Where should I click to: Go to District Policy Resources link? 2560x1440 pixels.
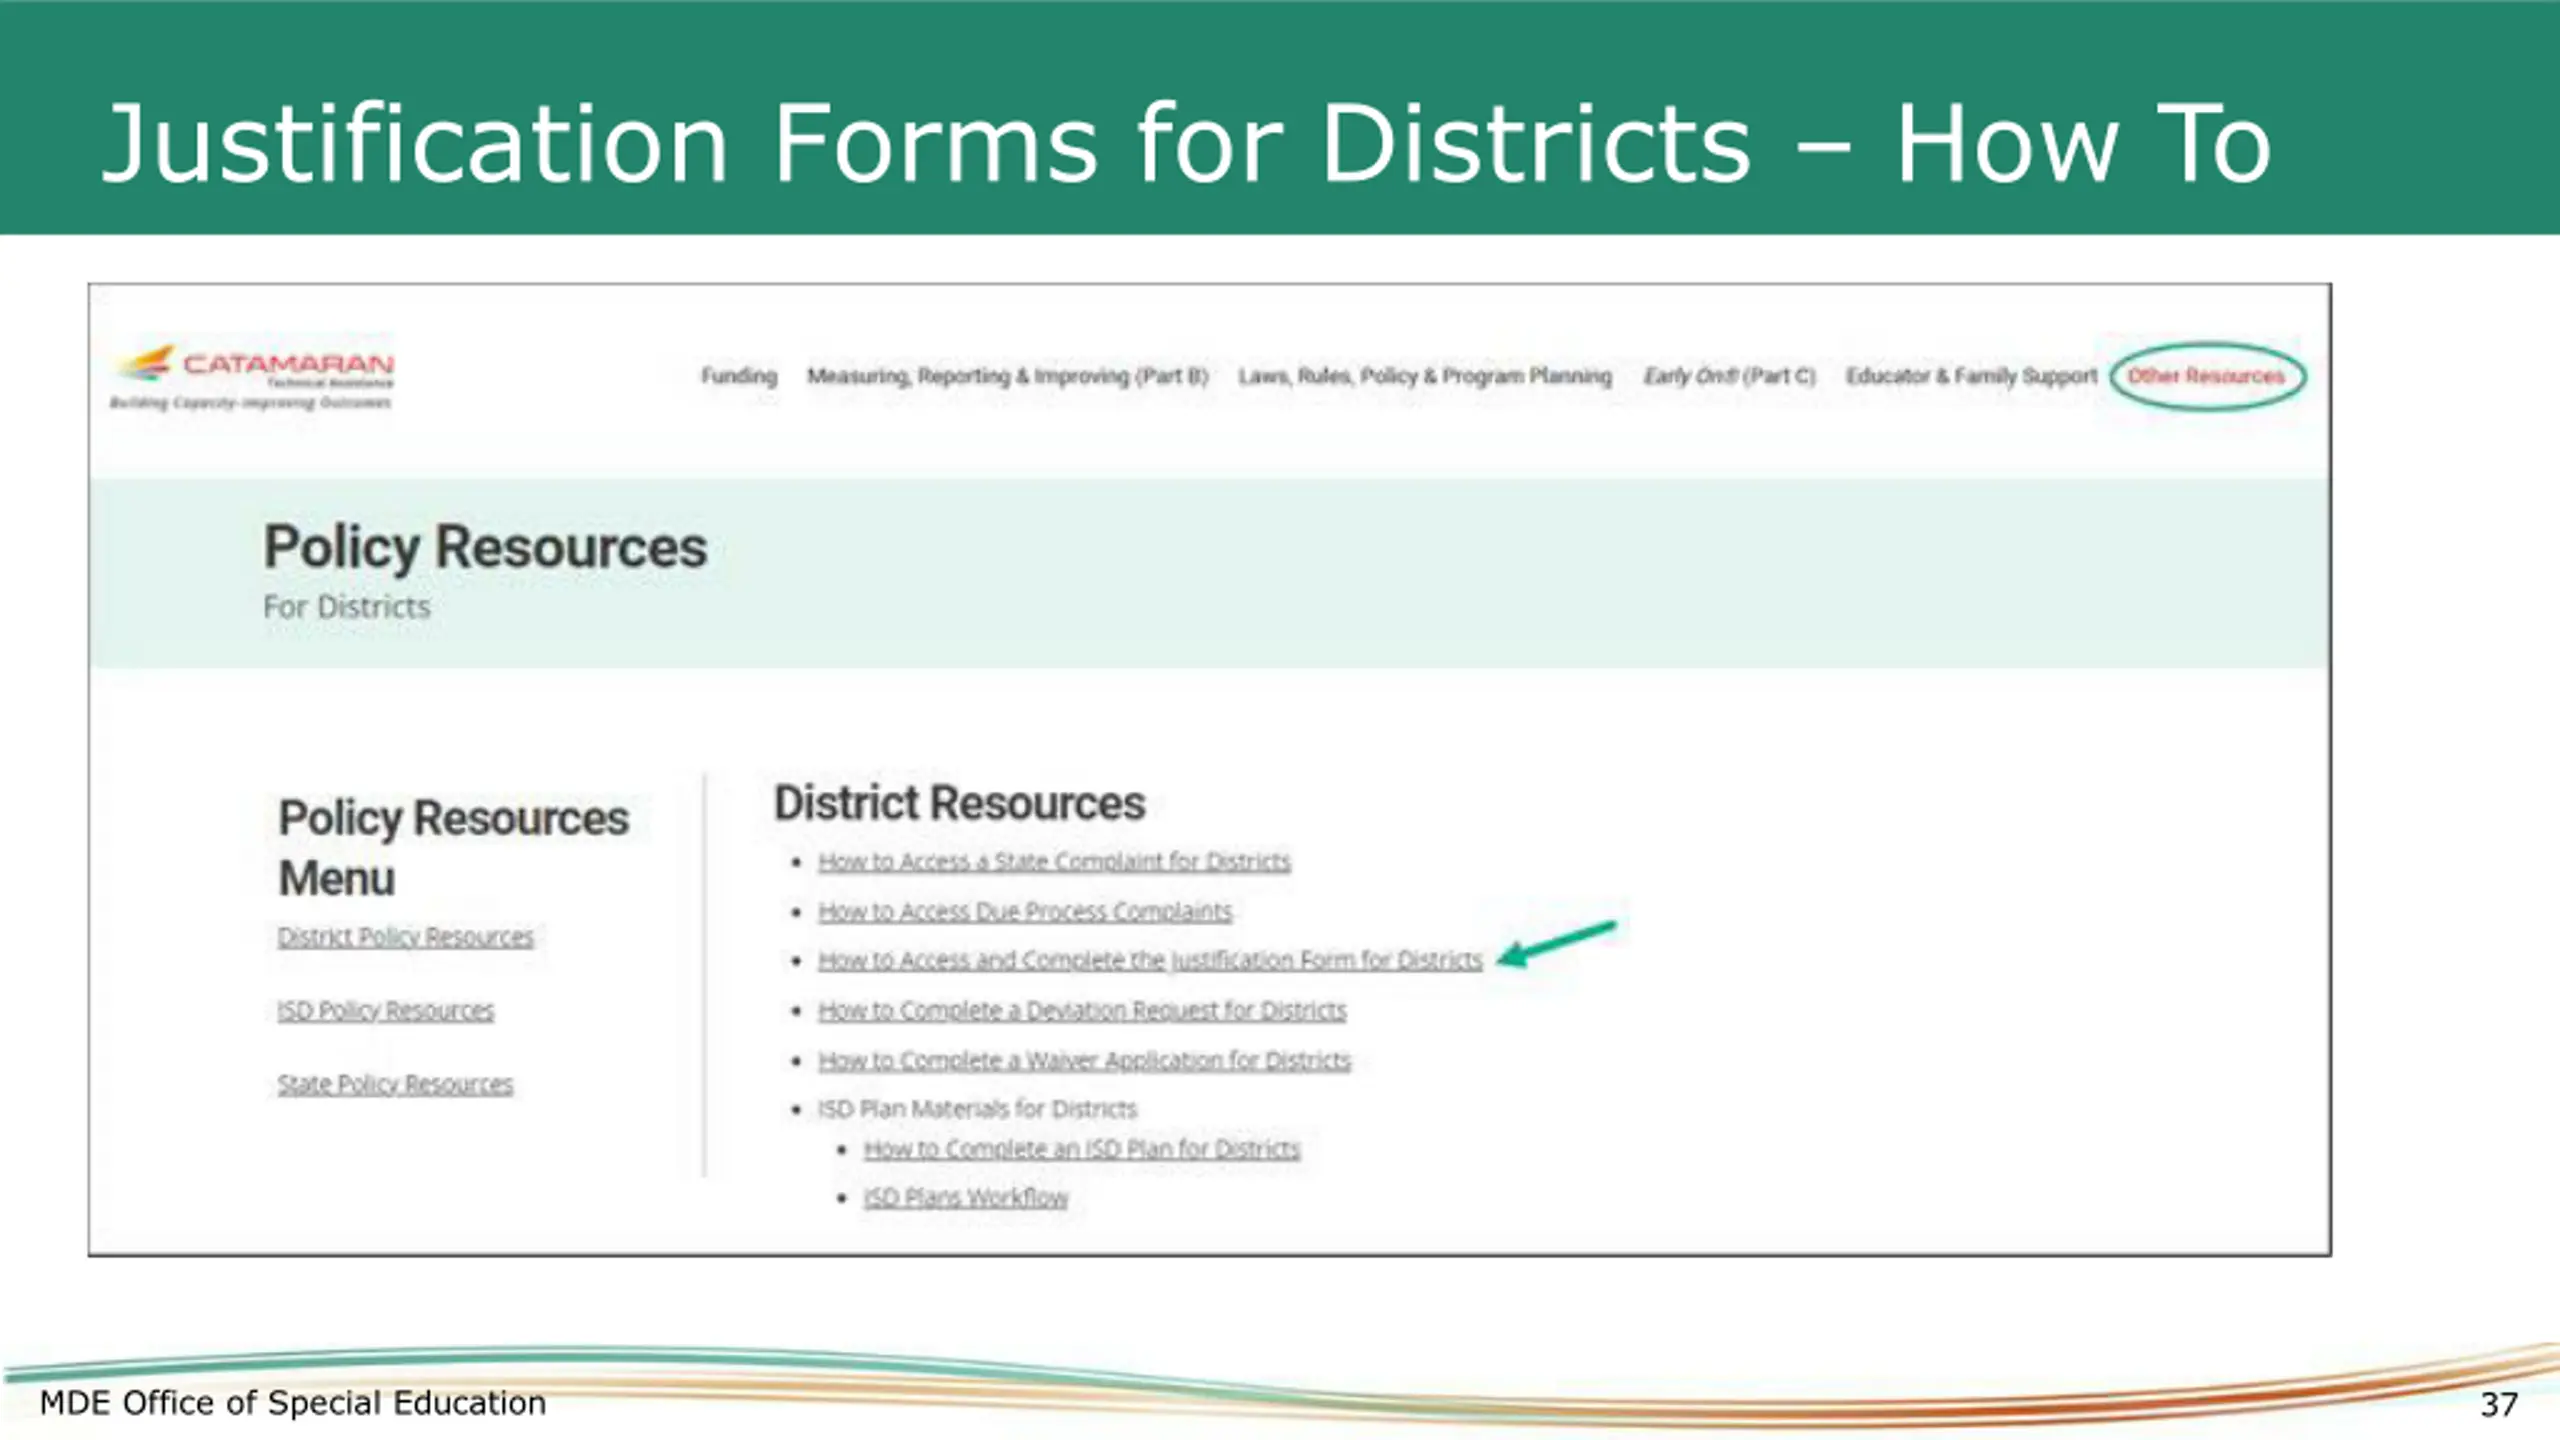click(405, 937)
